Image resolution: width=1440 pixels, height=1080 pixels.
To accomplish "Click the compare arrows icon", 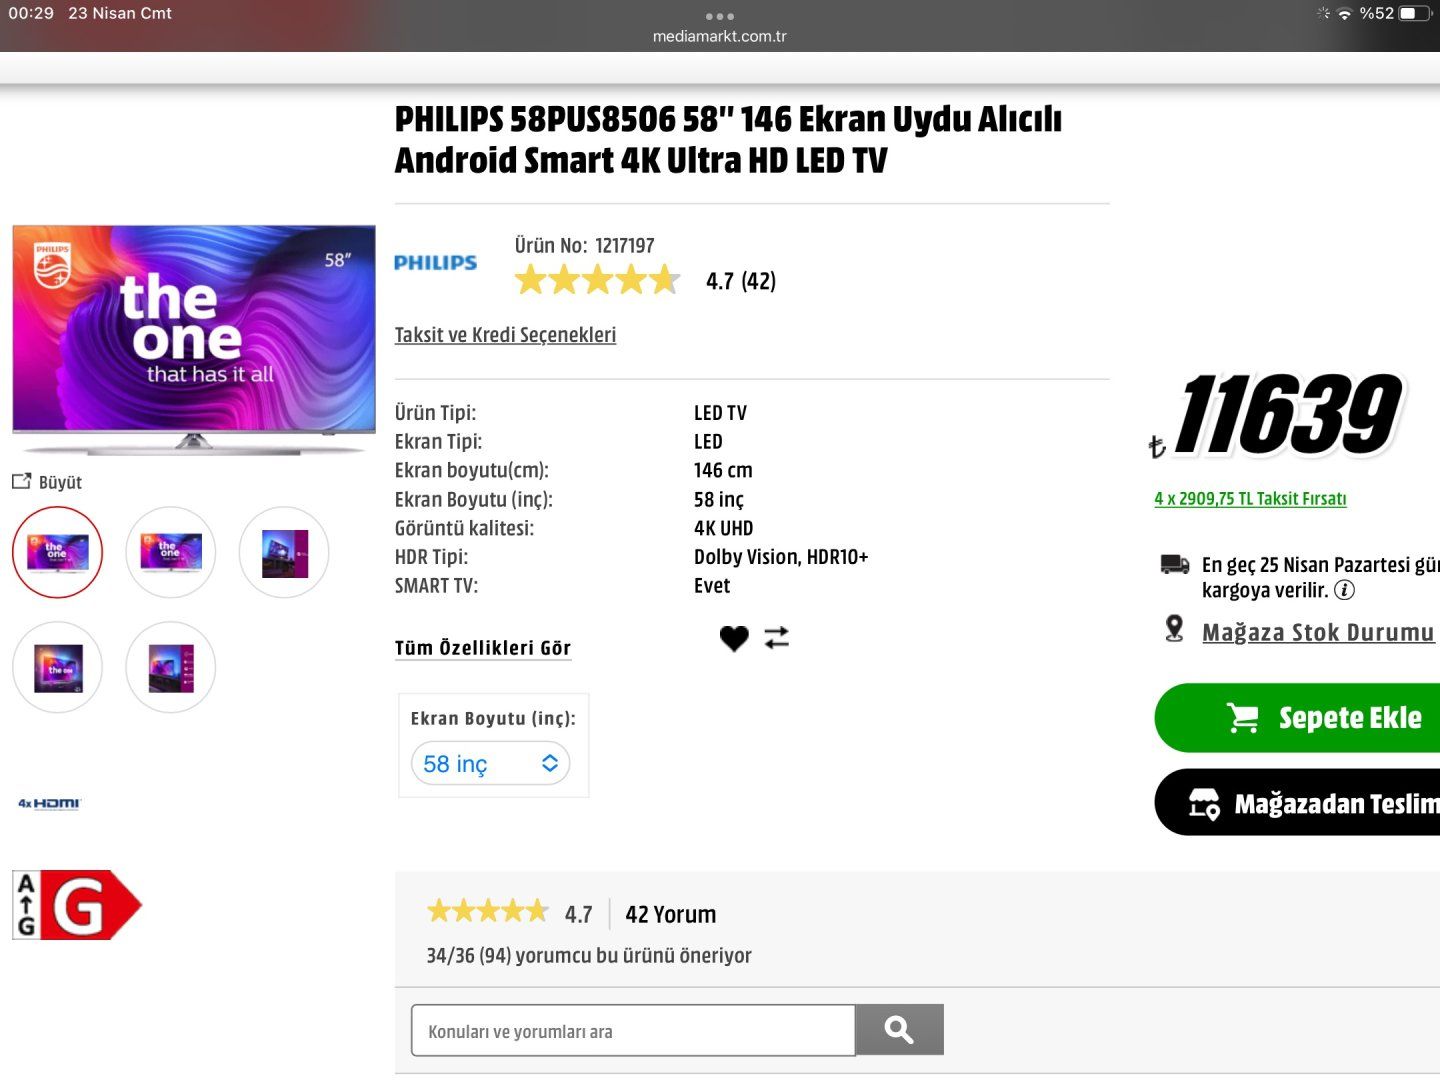I will (x=777, y=638).
